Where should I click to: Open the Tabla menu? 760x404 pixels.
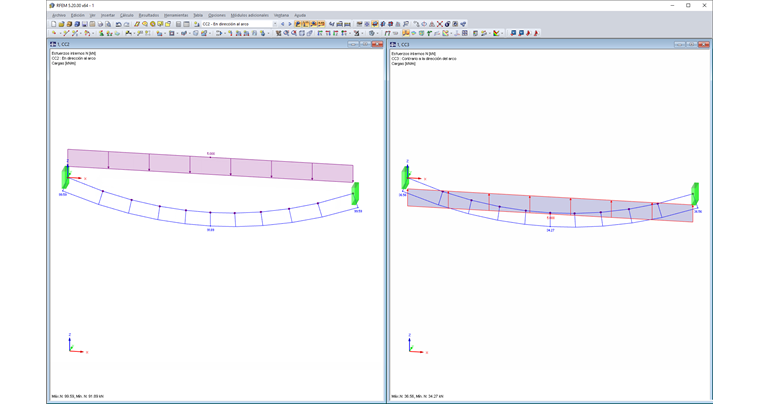(x=198, y=15)
